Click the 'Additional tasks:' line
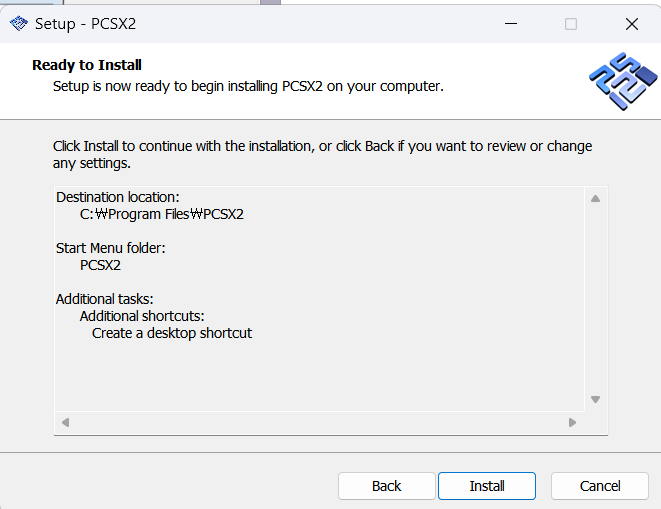 click(105, 299)
